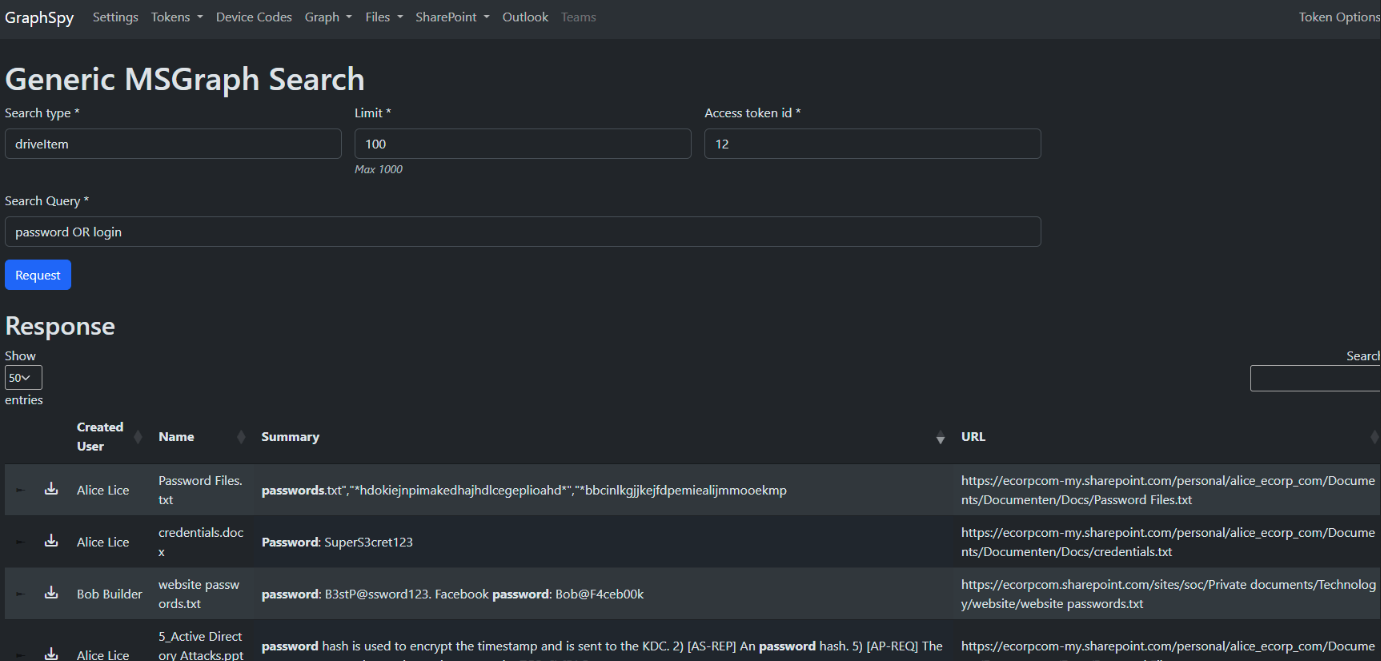The width and height of the screenshot is (1381, 661).
Task: Change the Show entries count selector
Action: 22,377
